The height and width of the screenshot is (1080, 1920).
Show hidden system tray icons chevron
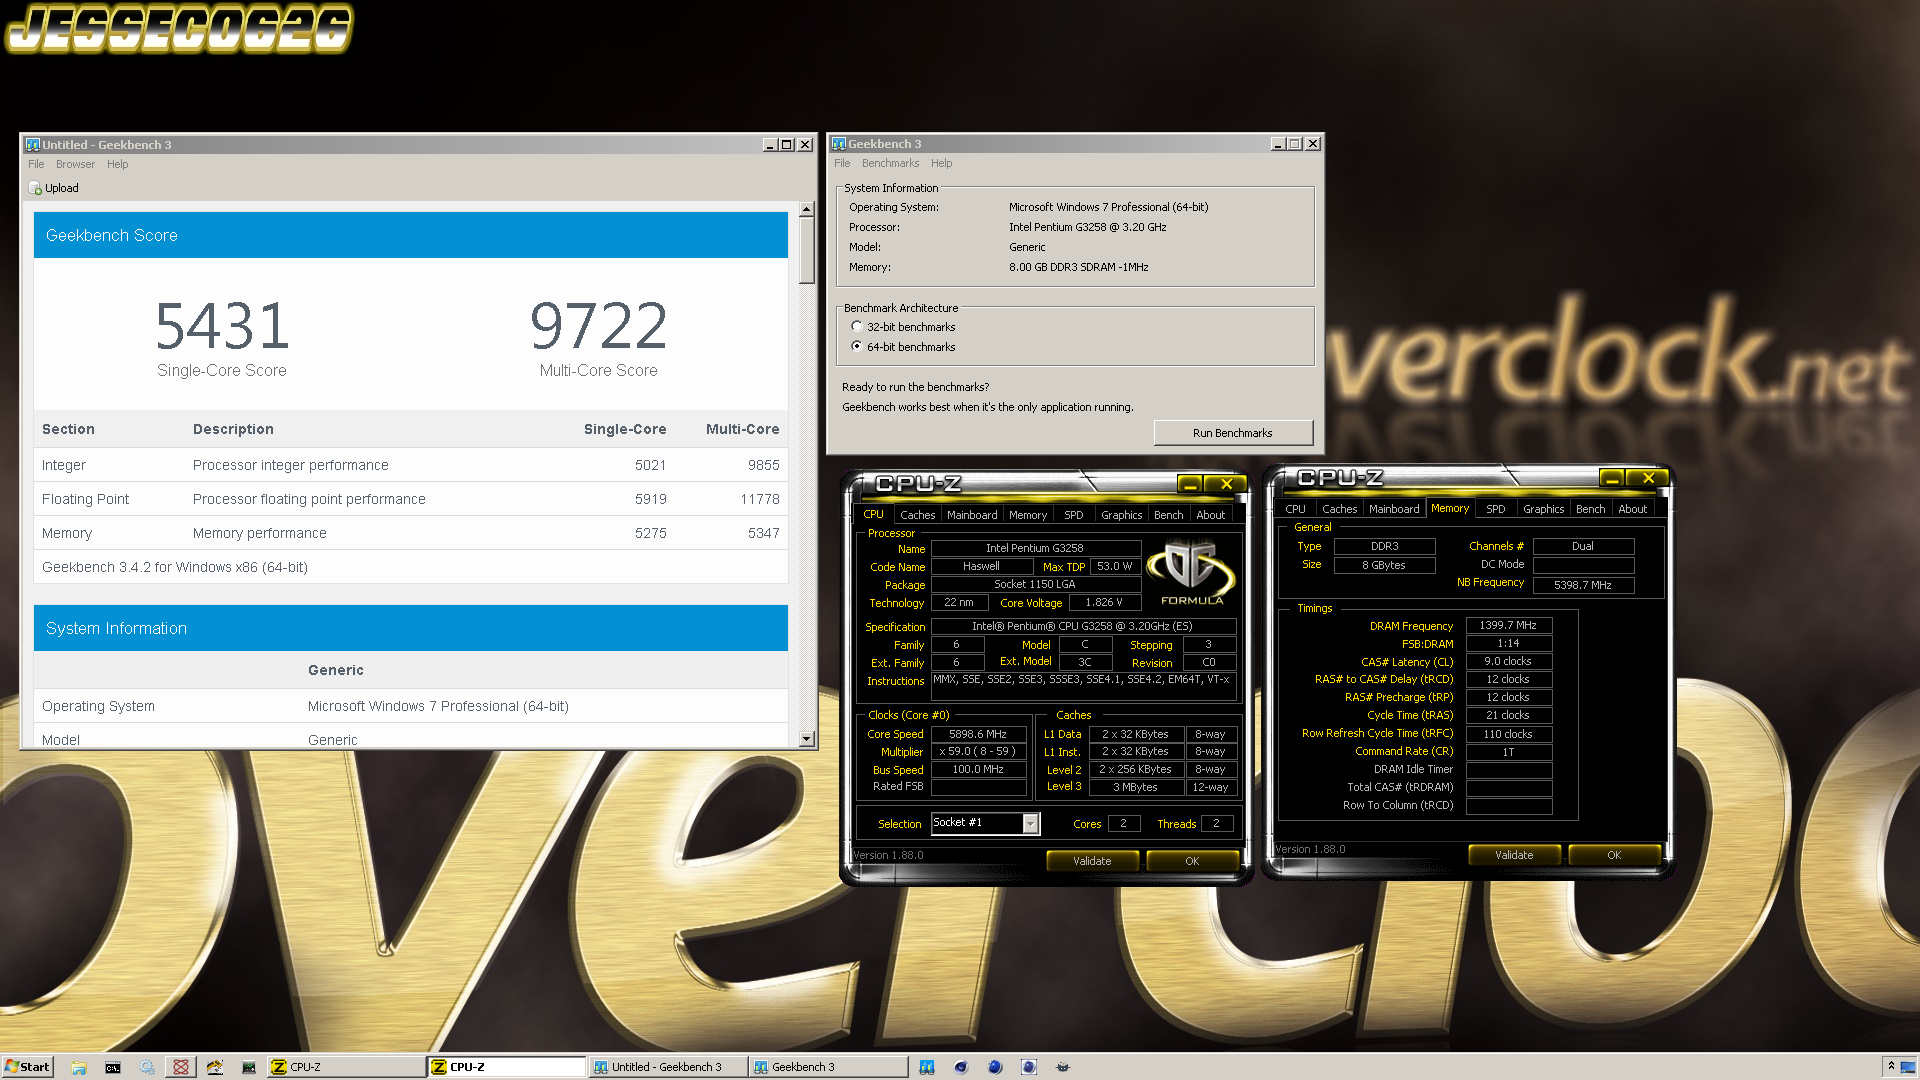point(1890,1066)
